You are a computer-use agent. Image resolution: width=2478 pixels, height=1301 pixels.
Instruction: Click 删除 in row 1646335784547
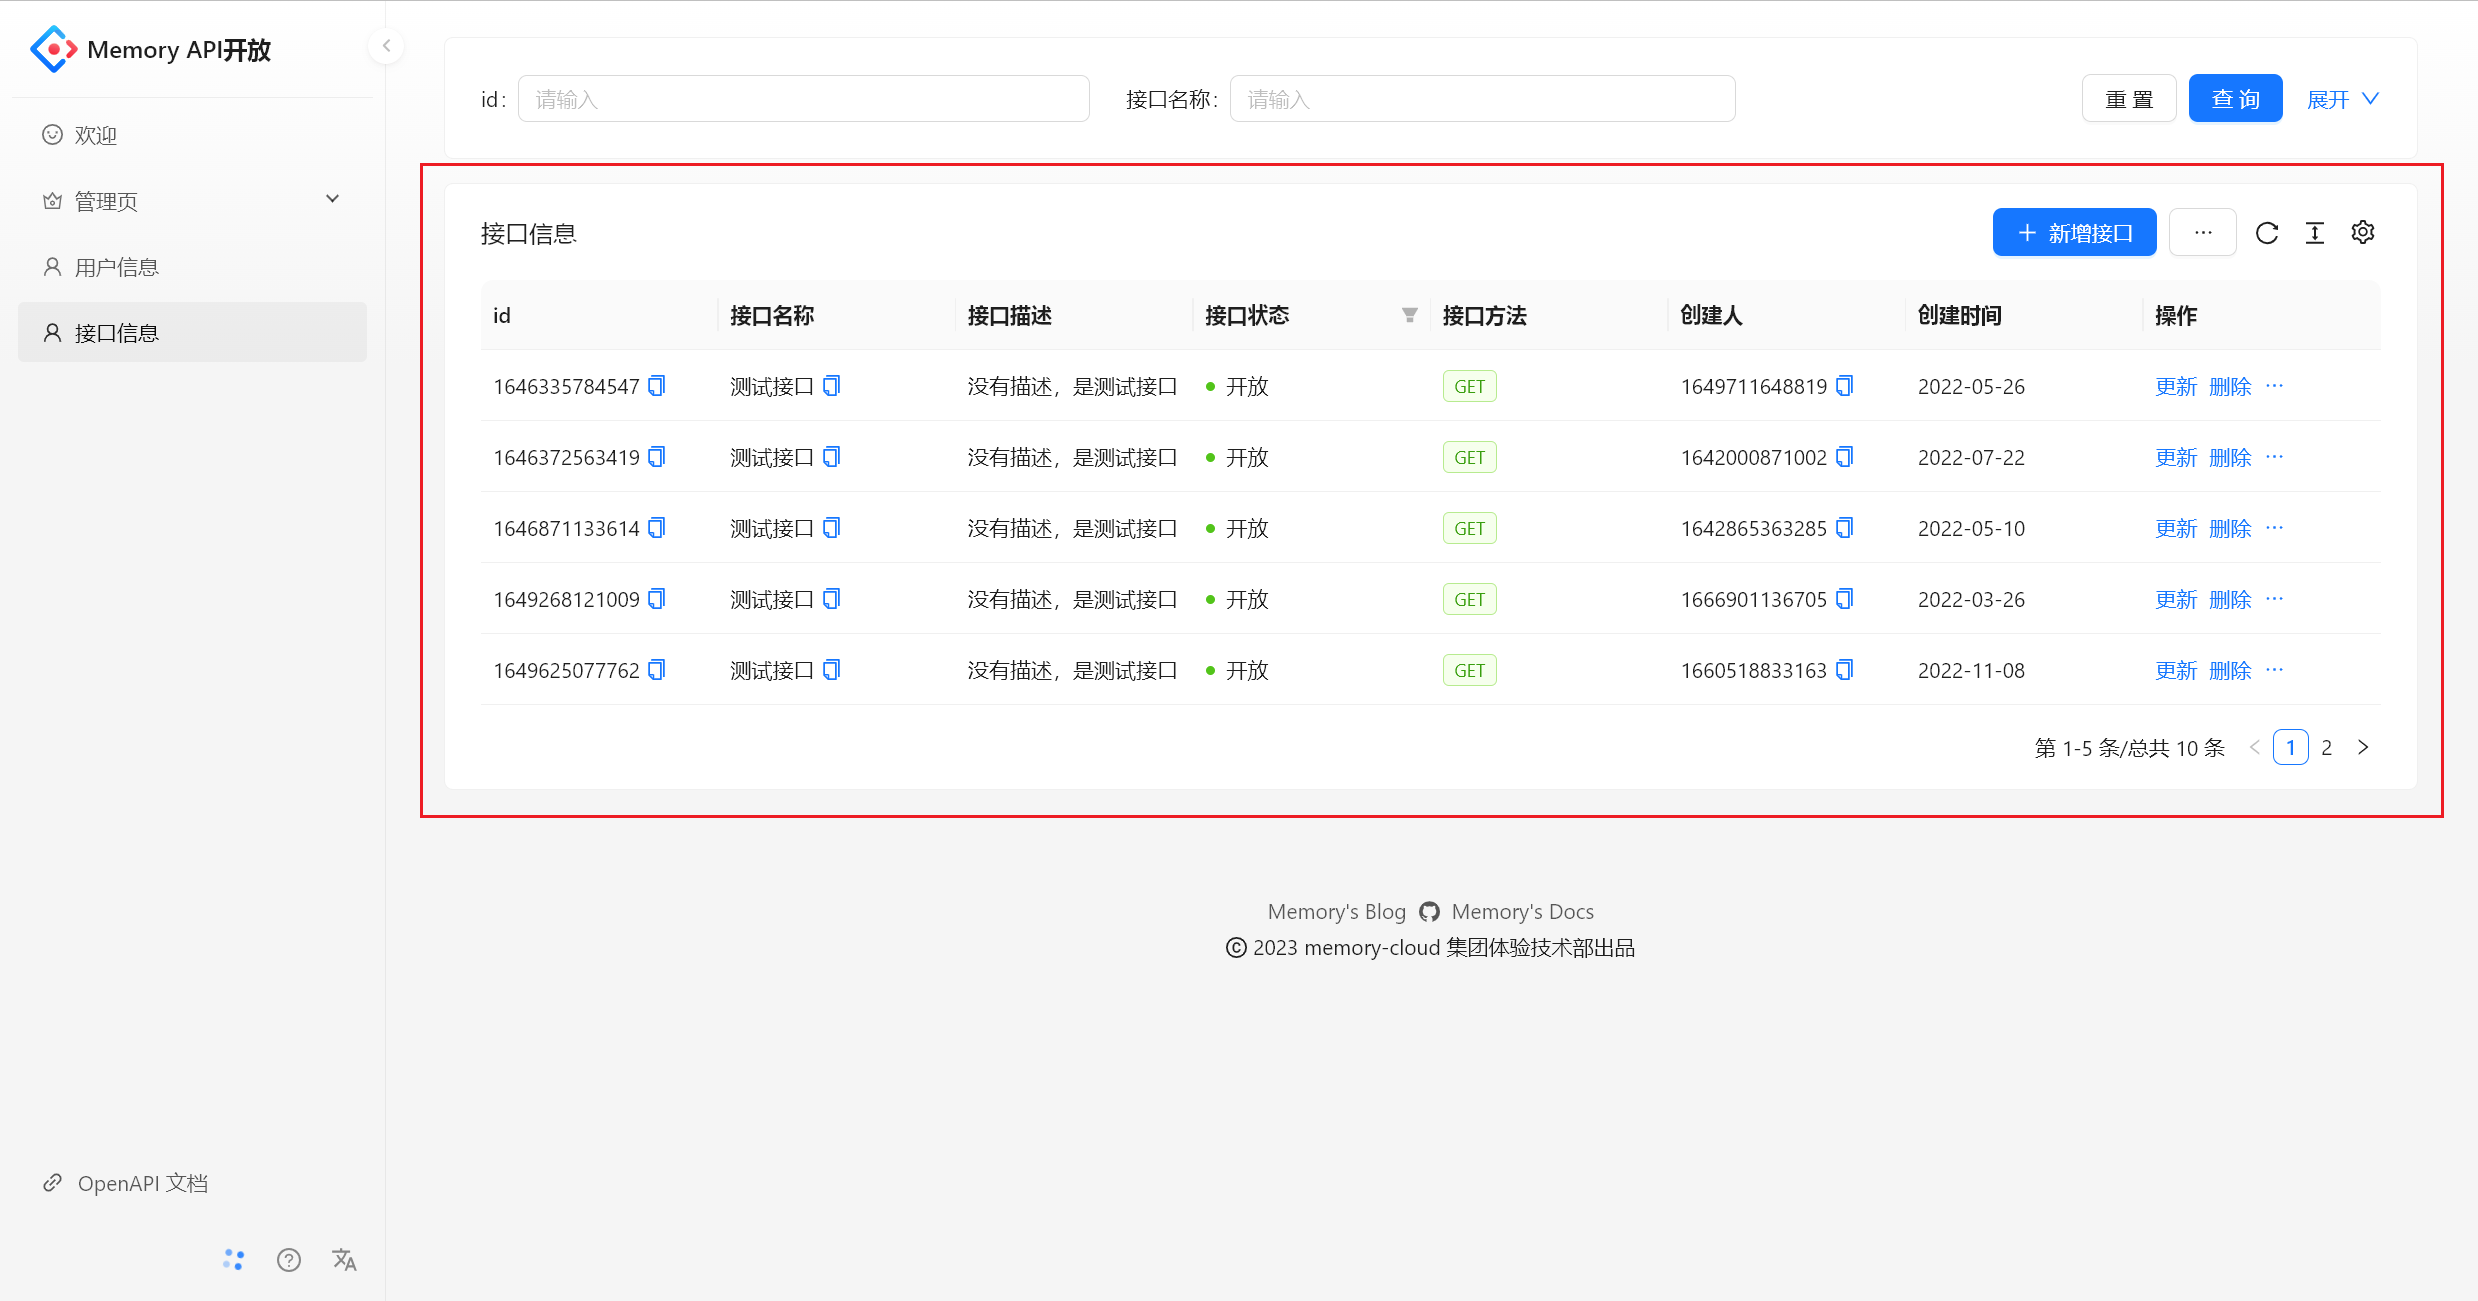2230,387
